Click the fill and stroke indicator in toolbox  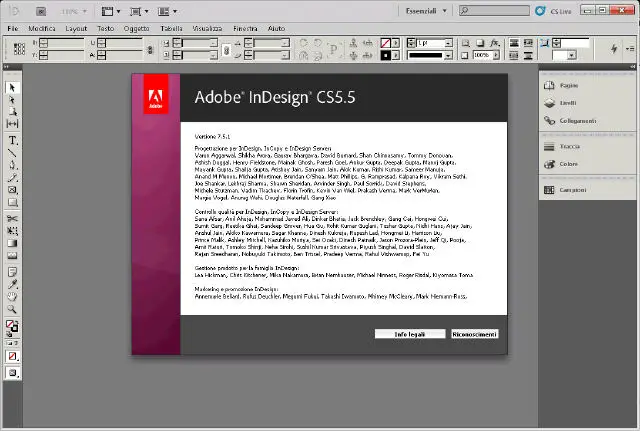click(x=12, y=326)
